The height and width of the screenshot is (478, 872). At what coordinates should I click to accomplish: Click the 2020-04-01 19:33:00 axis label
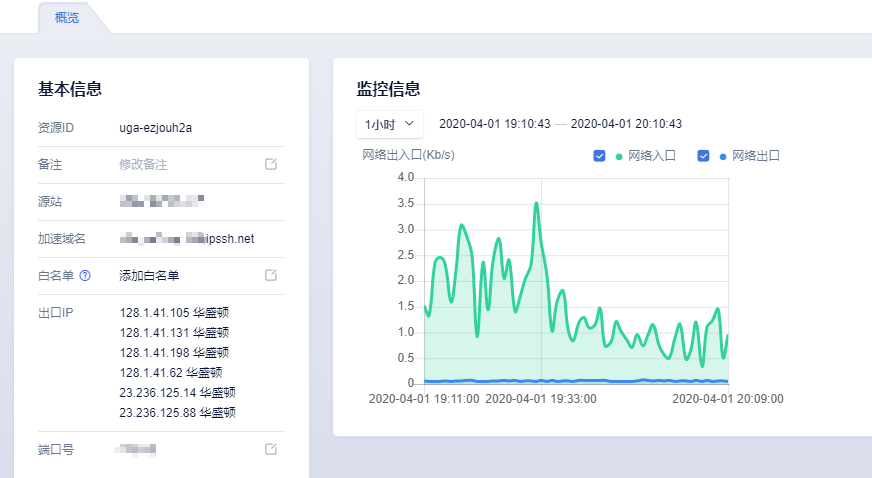point(541,399)
